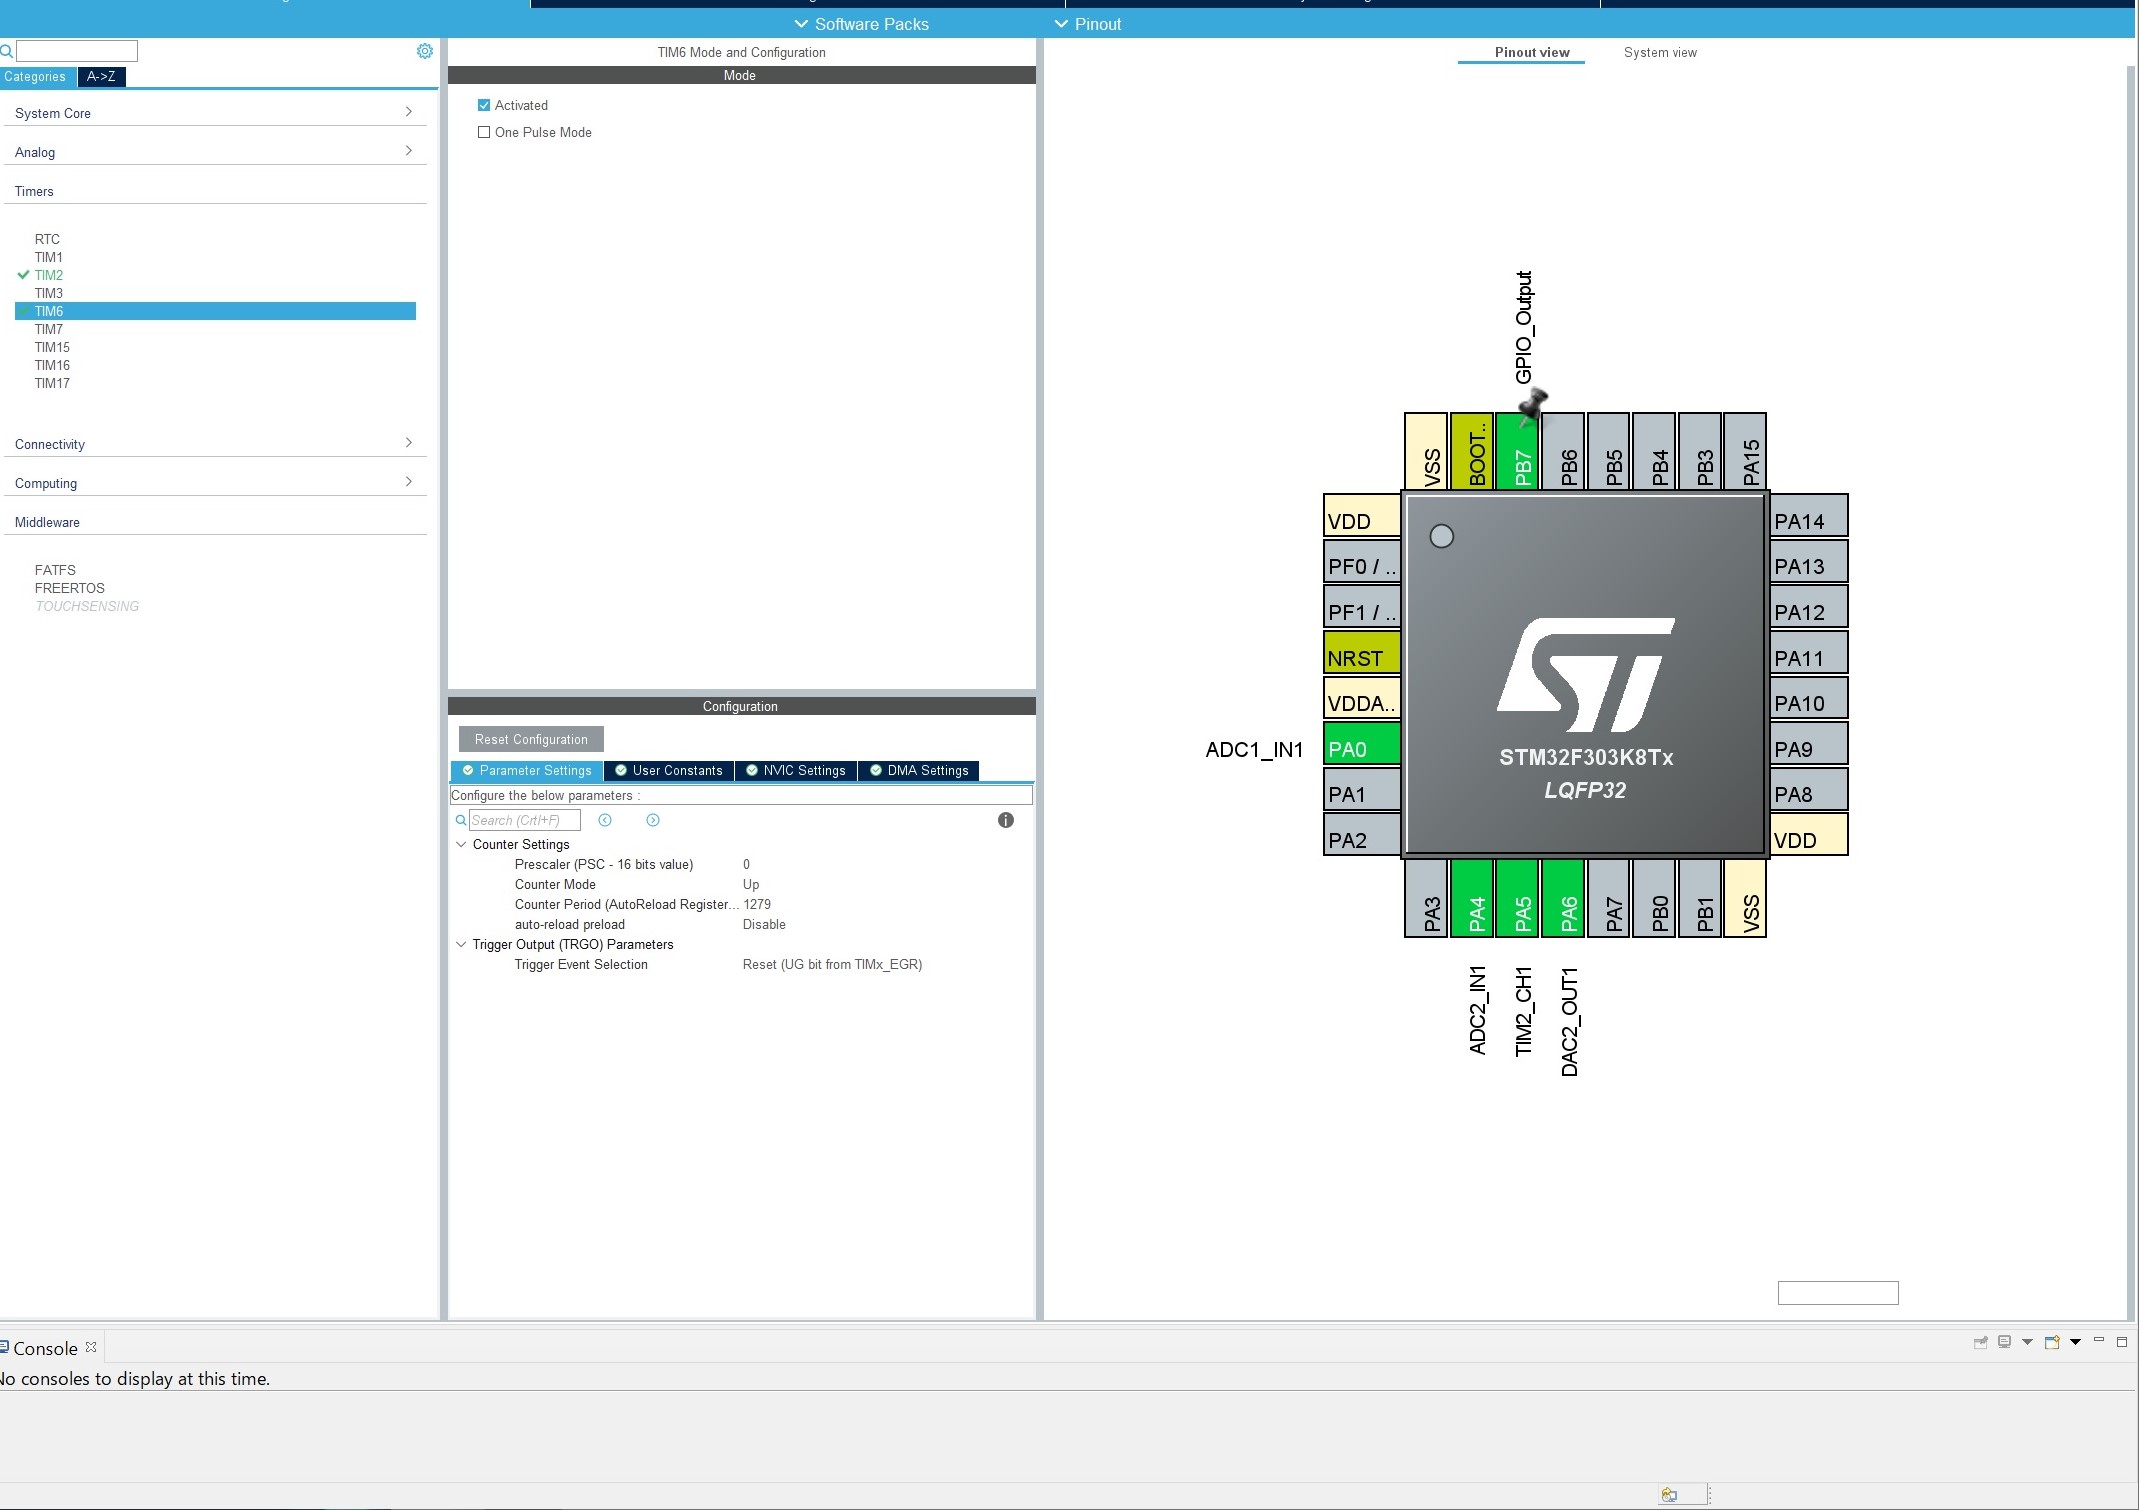Click the Open Console icon
Image resolution: width=2139 pixels, height=1510 pixels.
tap(2051, 1342)
